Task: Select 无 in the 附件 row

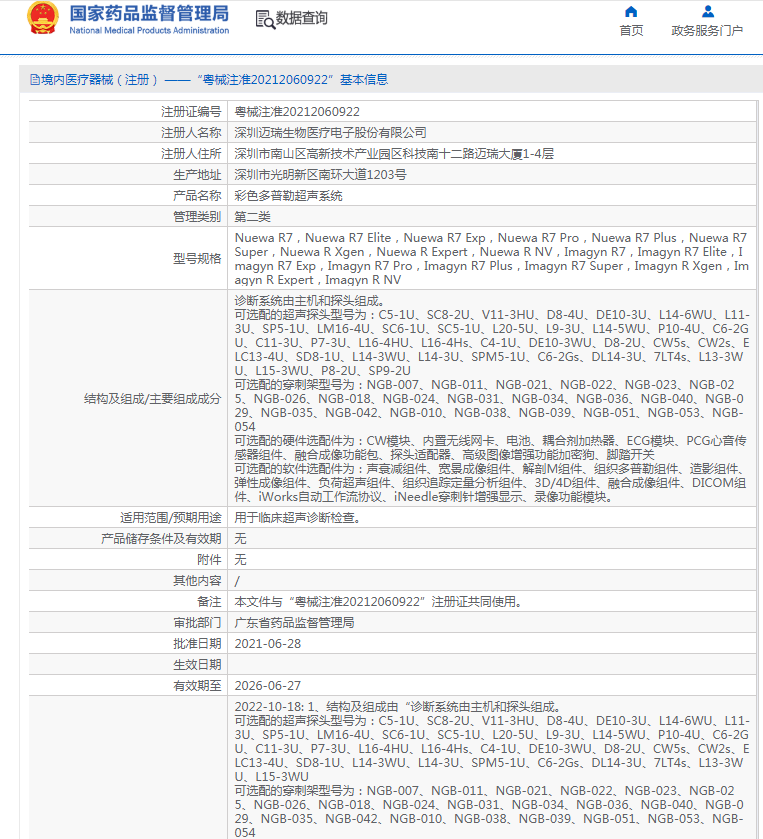Action: point(240,560)
